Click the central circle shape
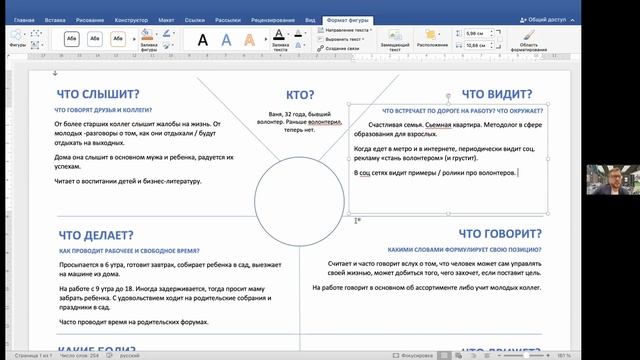Screen dimensions: 640x360 [299, 202]
